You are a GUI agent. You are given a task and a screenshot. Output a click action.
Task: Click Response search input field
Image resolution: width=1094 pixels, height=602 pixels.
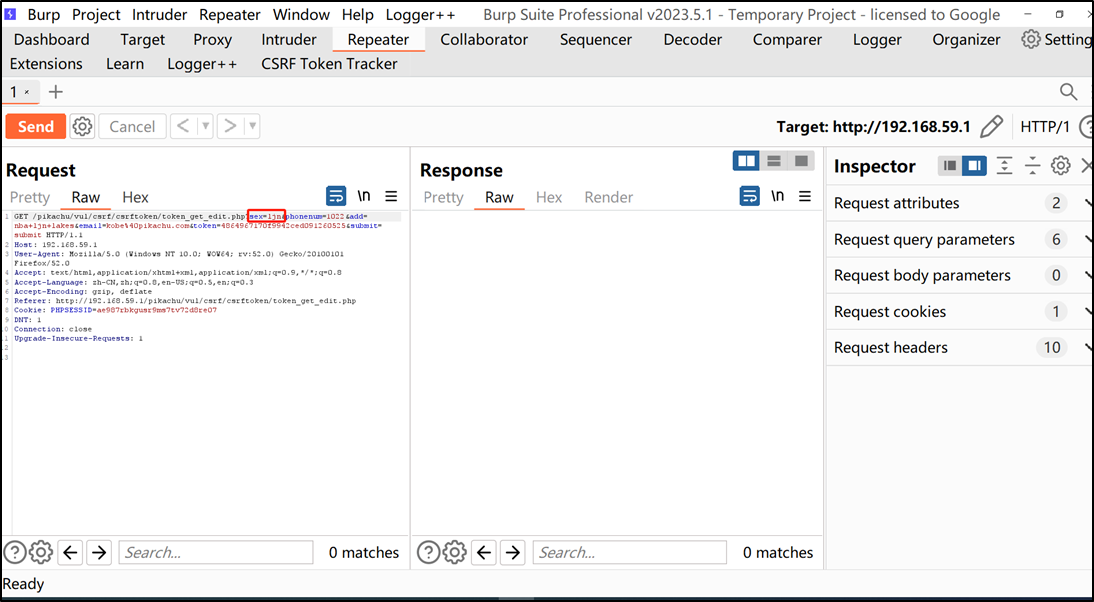click(x=629, y=552)
